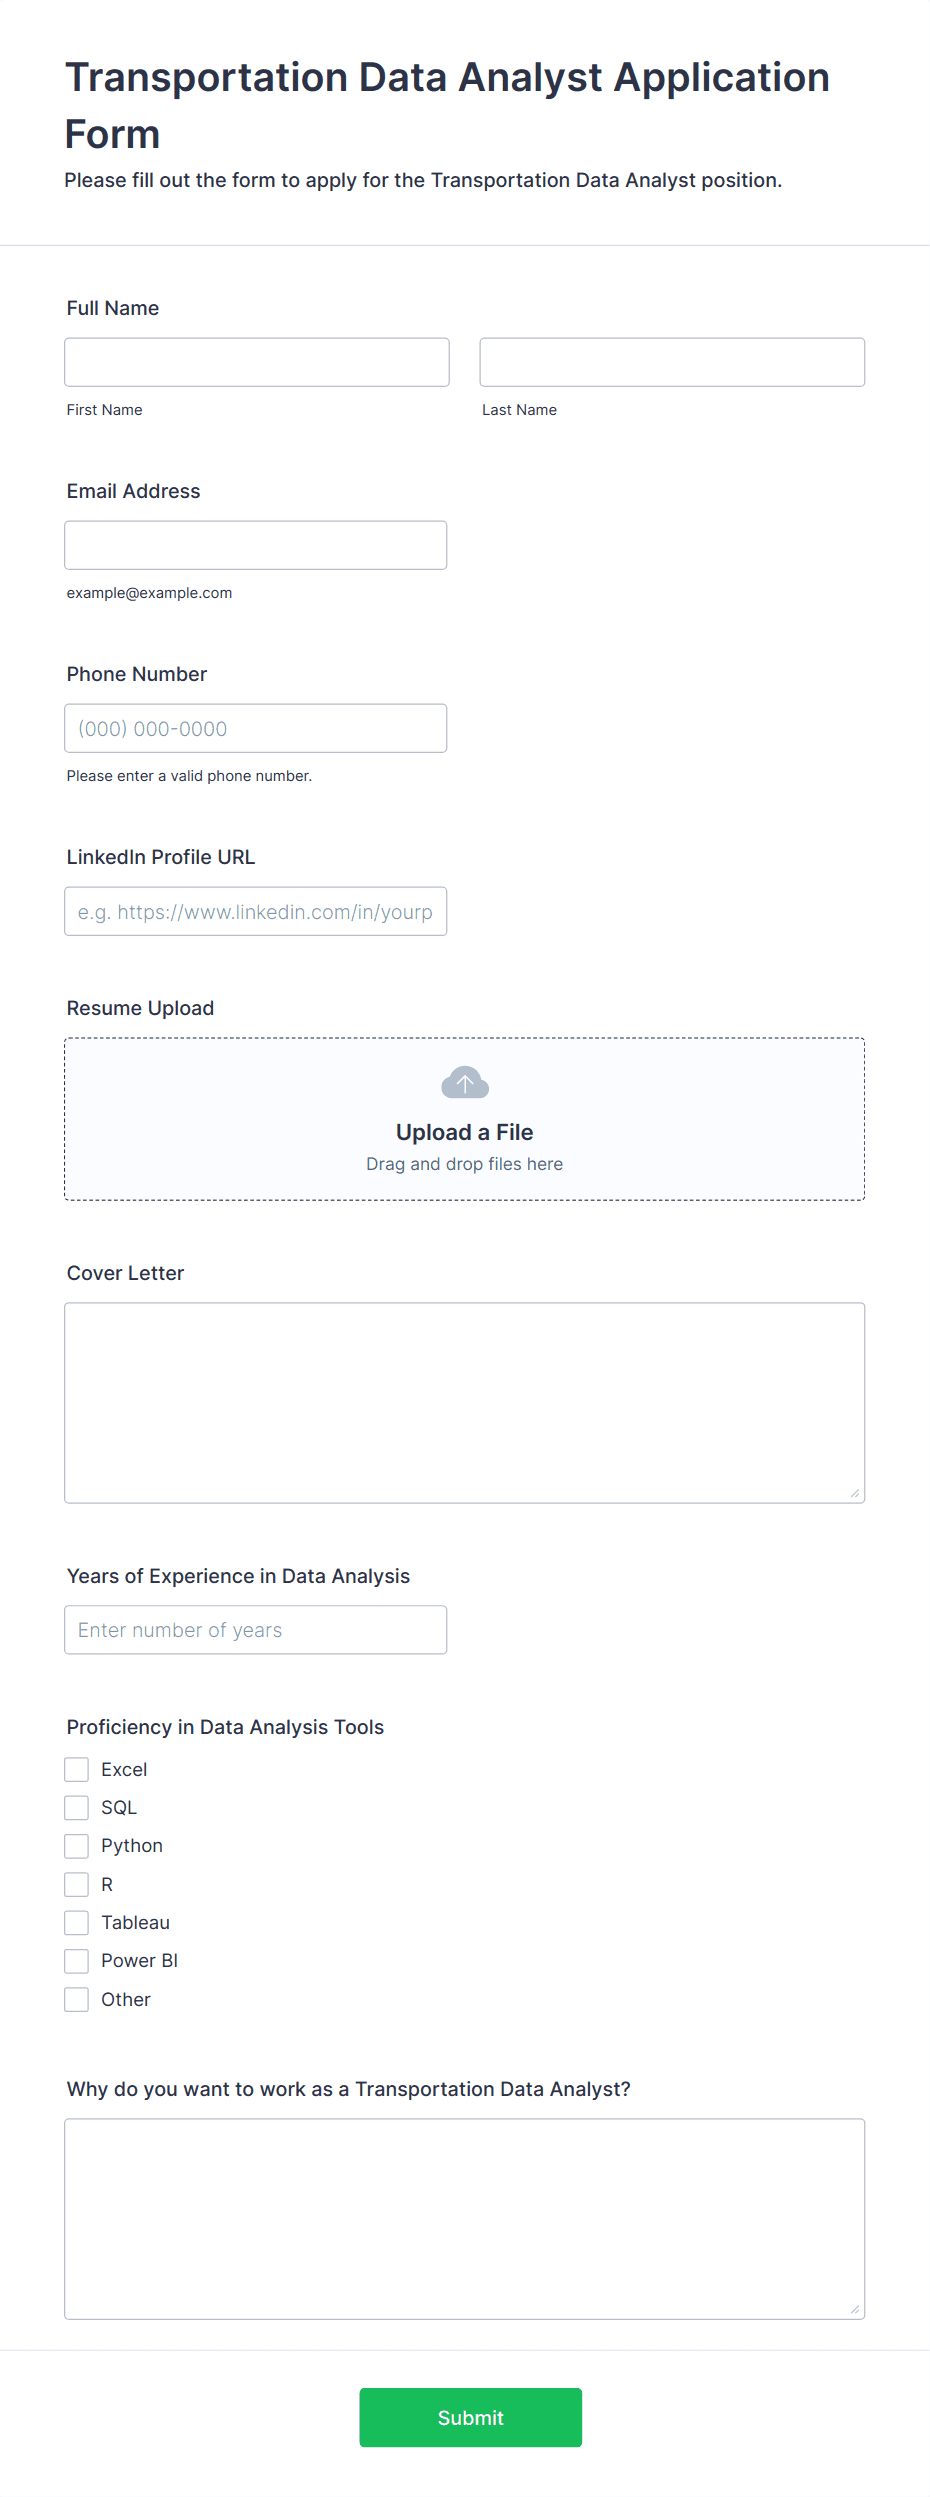Click the LinkedIn Profile URL field

click(256, 911)
